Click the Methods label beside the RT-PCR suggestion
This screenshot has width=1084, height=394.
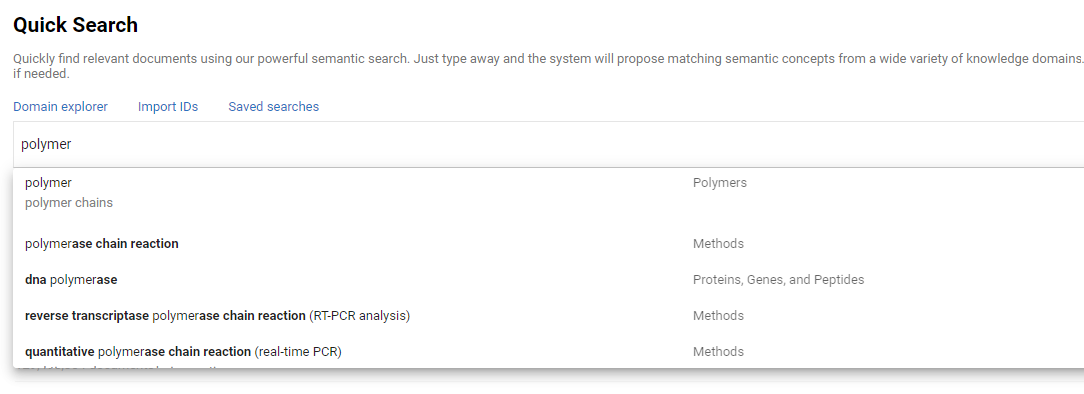(x=718, y=315)
